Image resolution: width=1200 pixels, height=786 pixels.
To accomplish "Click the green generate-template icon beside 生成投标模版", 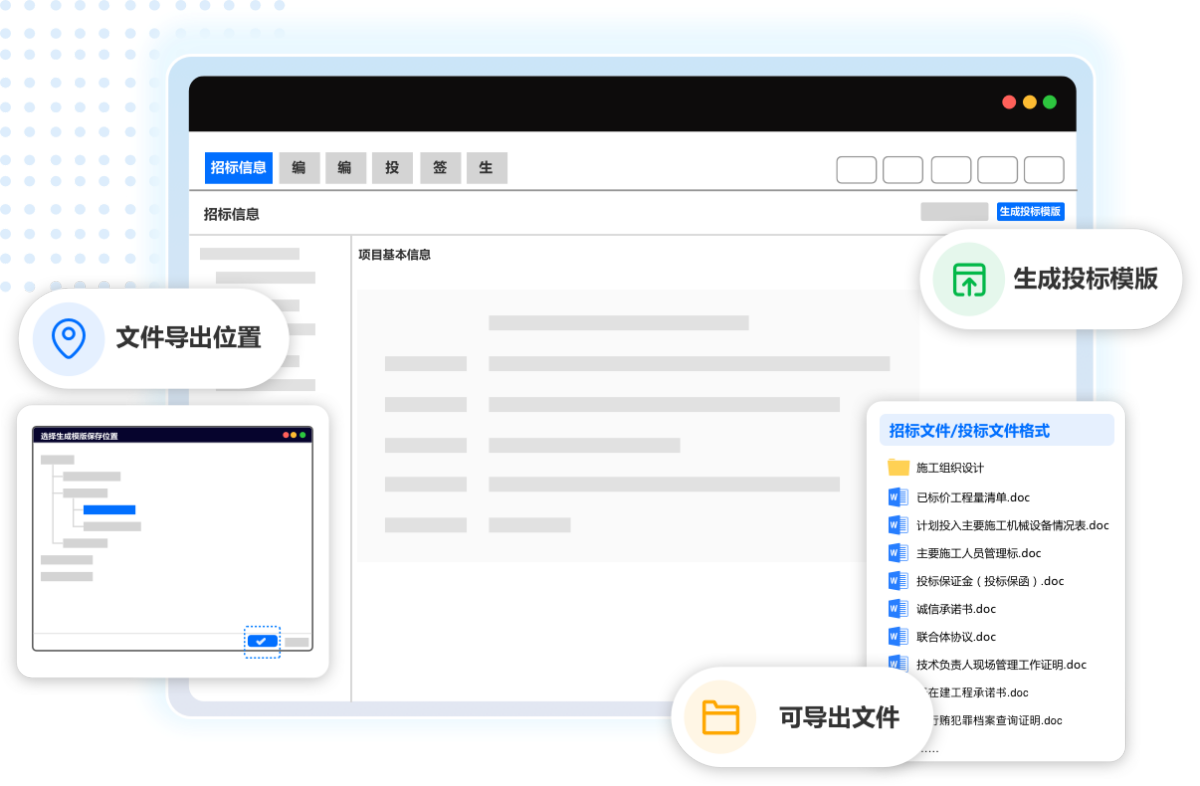I will 966,281.
